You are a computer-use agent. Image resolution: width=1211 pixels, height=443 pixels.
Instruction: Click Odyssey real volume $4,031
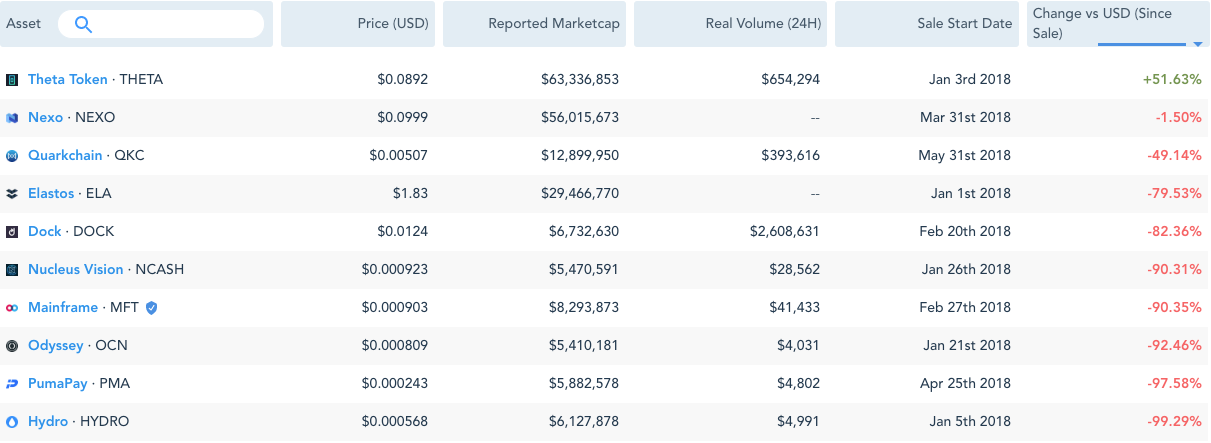[x=798, y=345]
